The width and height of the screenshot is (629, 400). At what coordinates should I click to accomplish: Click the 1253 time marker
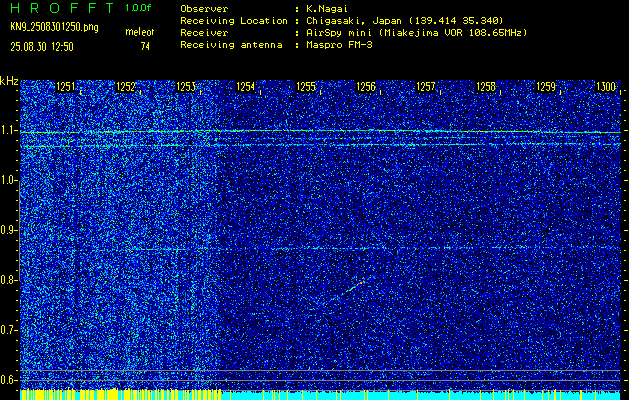pos(186,87)
